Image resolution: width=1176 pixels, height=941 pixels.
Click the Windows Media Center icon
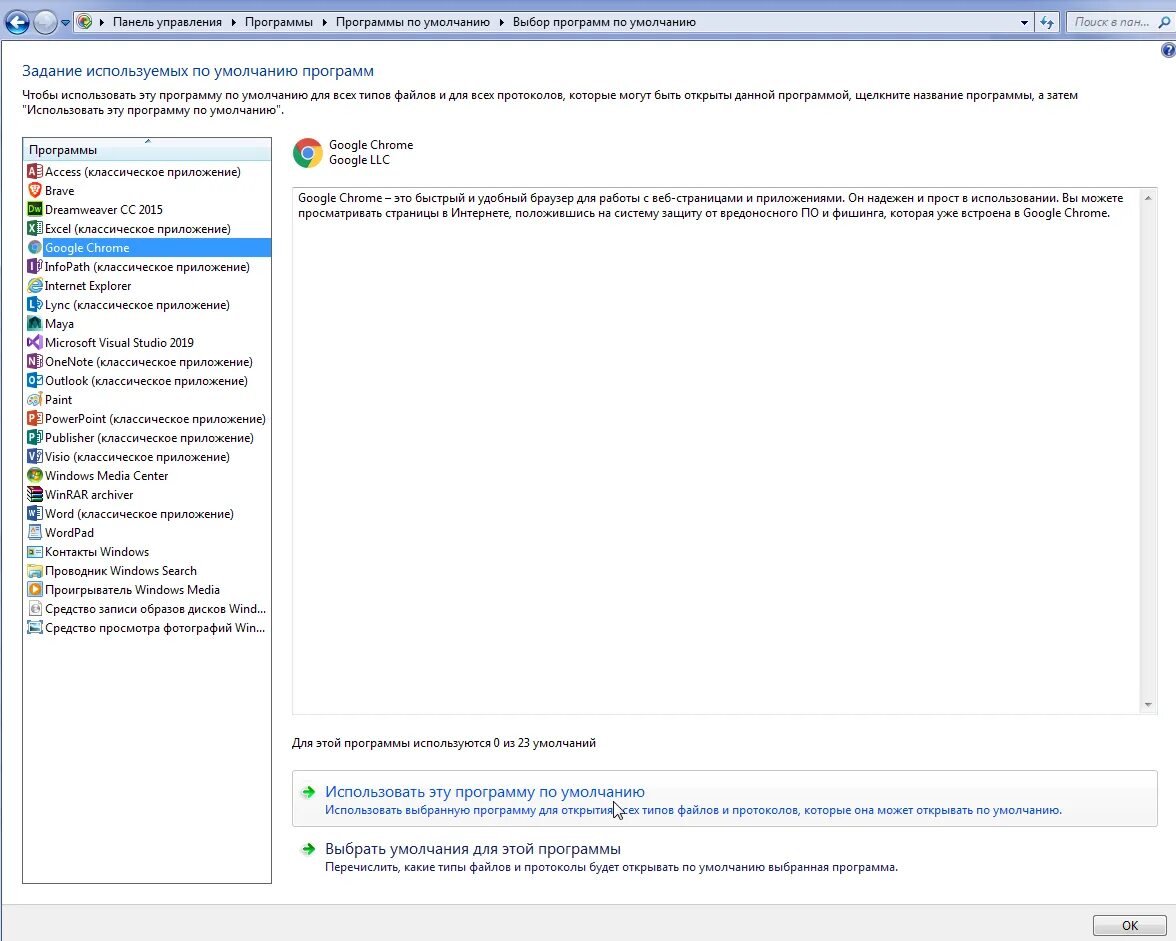coord(34,475)
